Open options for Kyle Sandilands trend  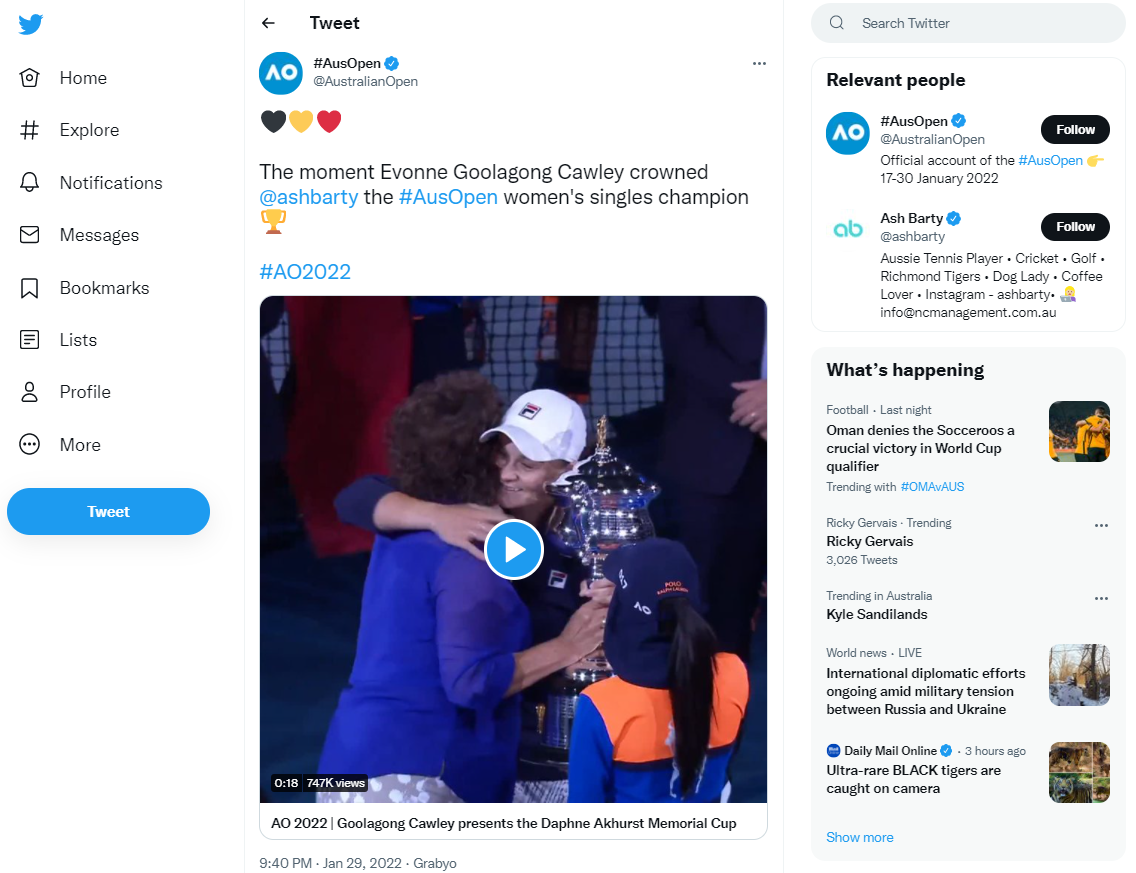click(1101, 598)
